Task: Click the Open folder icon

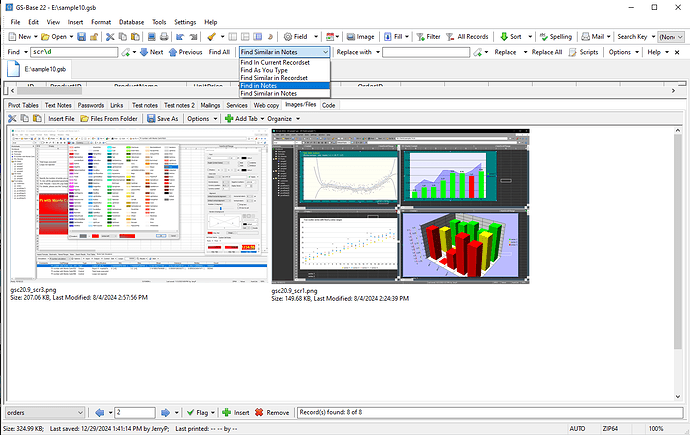Action: tap(45, 37)
